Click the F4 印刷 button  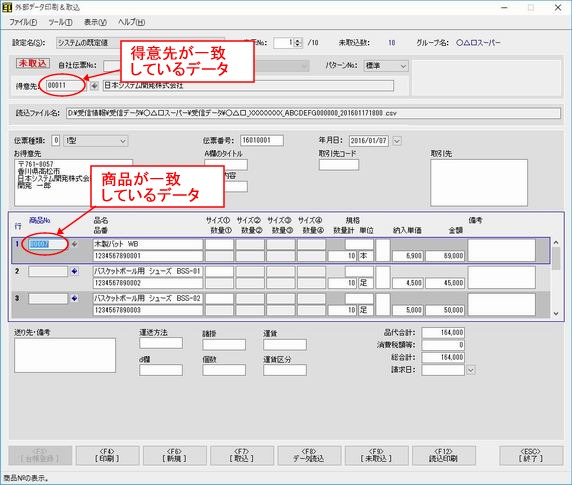click(x=107, y=455)
